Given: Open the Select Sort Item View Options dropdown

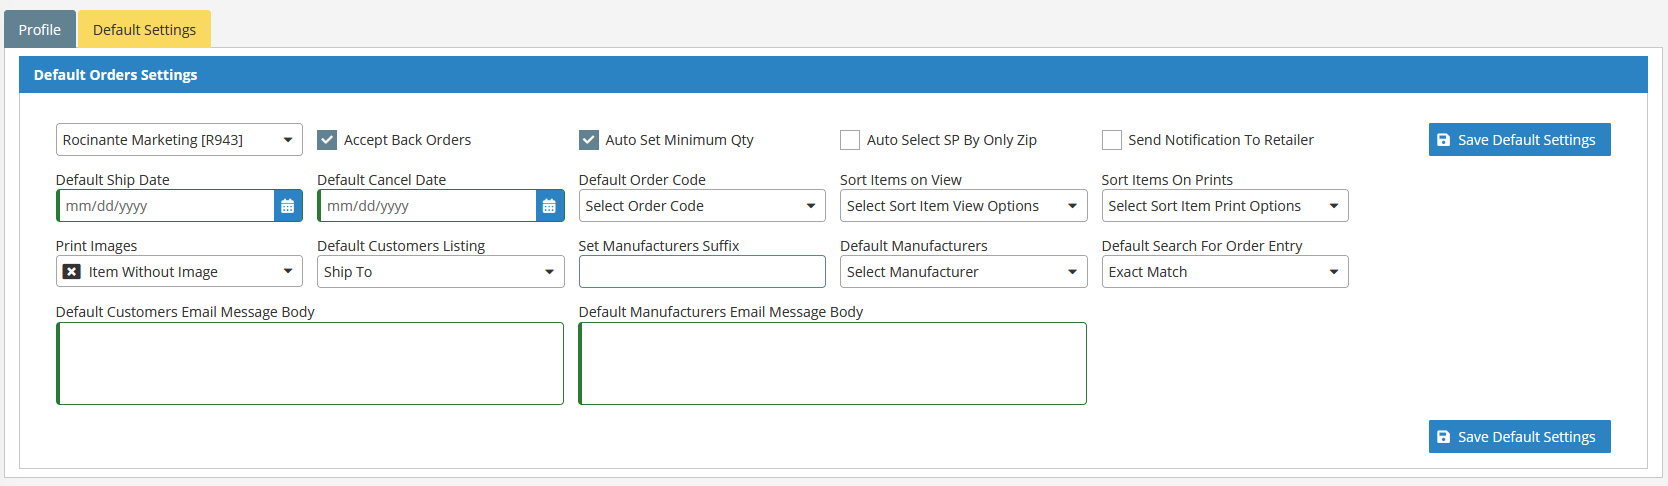Looking at the screenshot, I should pyautogui.click(x=963, y=206).
